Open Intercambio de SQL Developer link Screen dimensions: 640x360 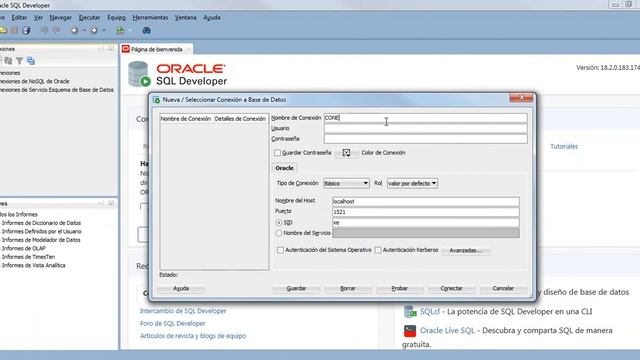coord(183,311)
